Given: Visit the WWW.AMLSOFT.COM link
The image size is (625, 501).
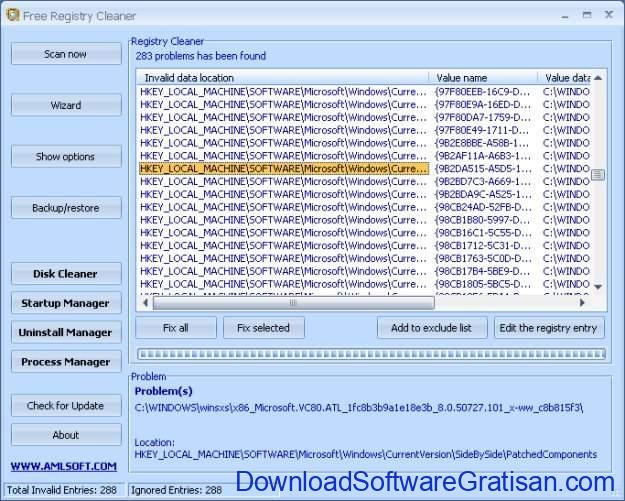Looking at the screenshot, I should 64,466.
